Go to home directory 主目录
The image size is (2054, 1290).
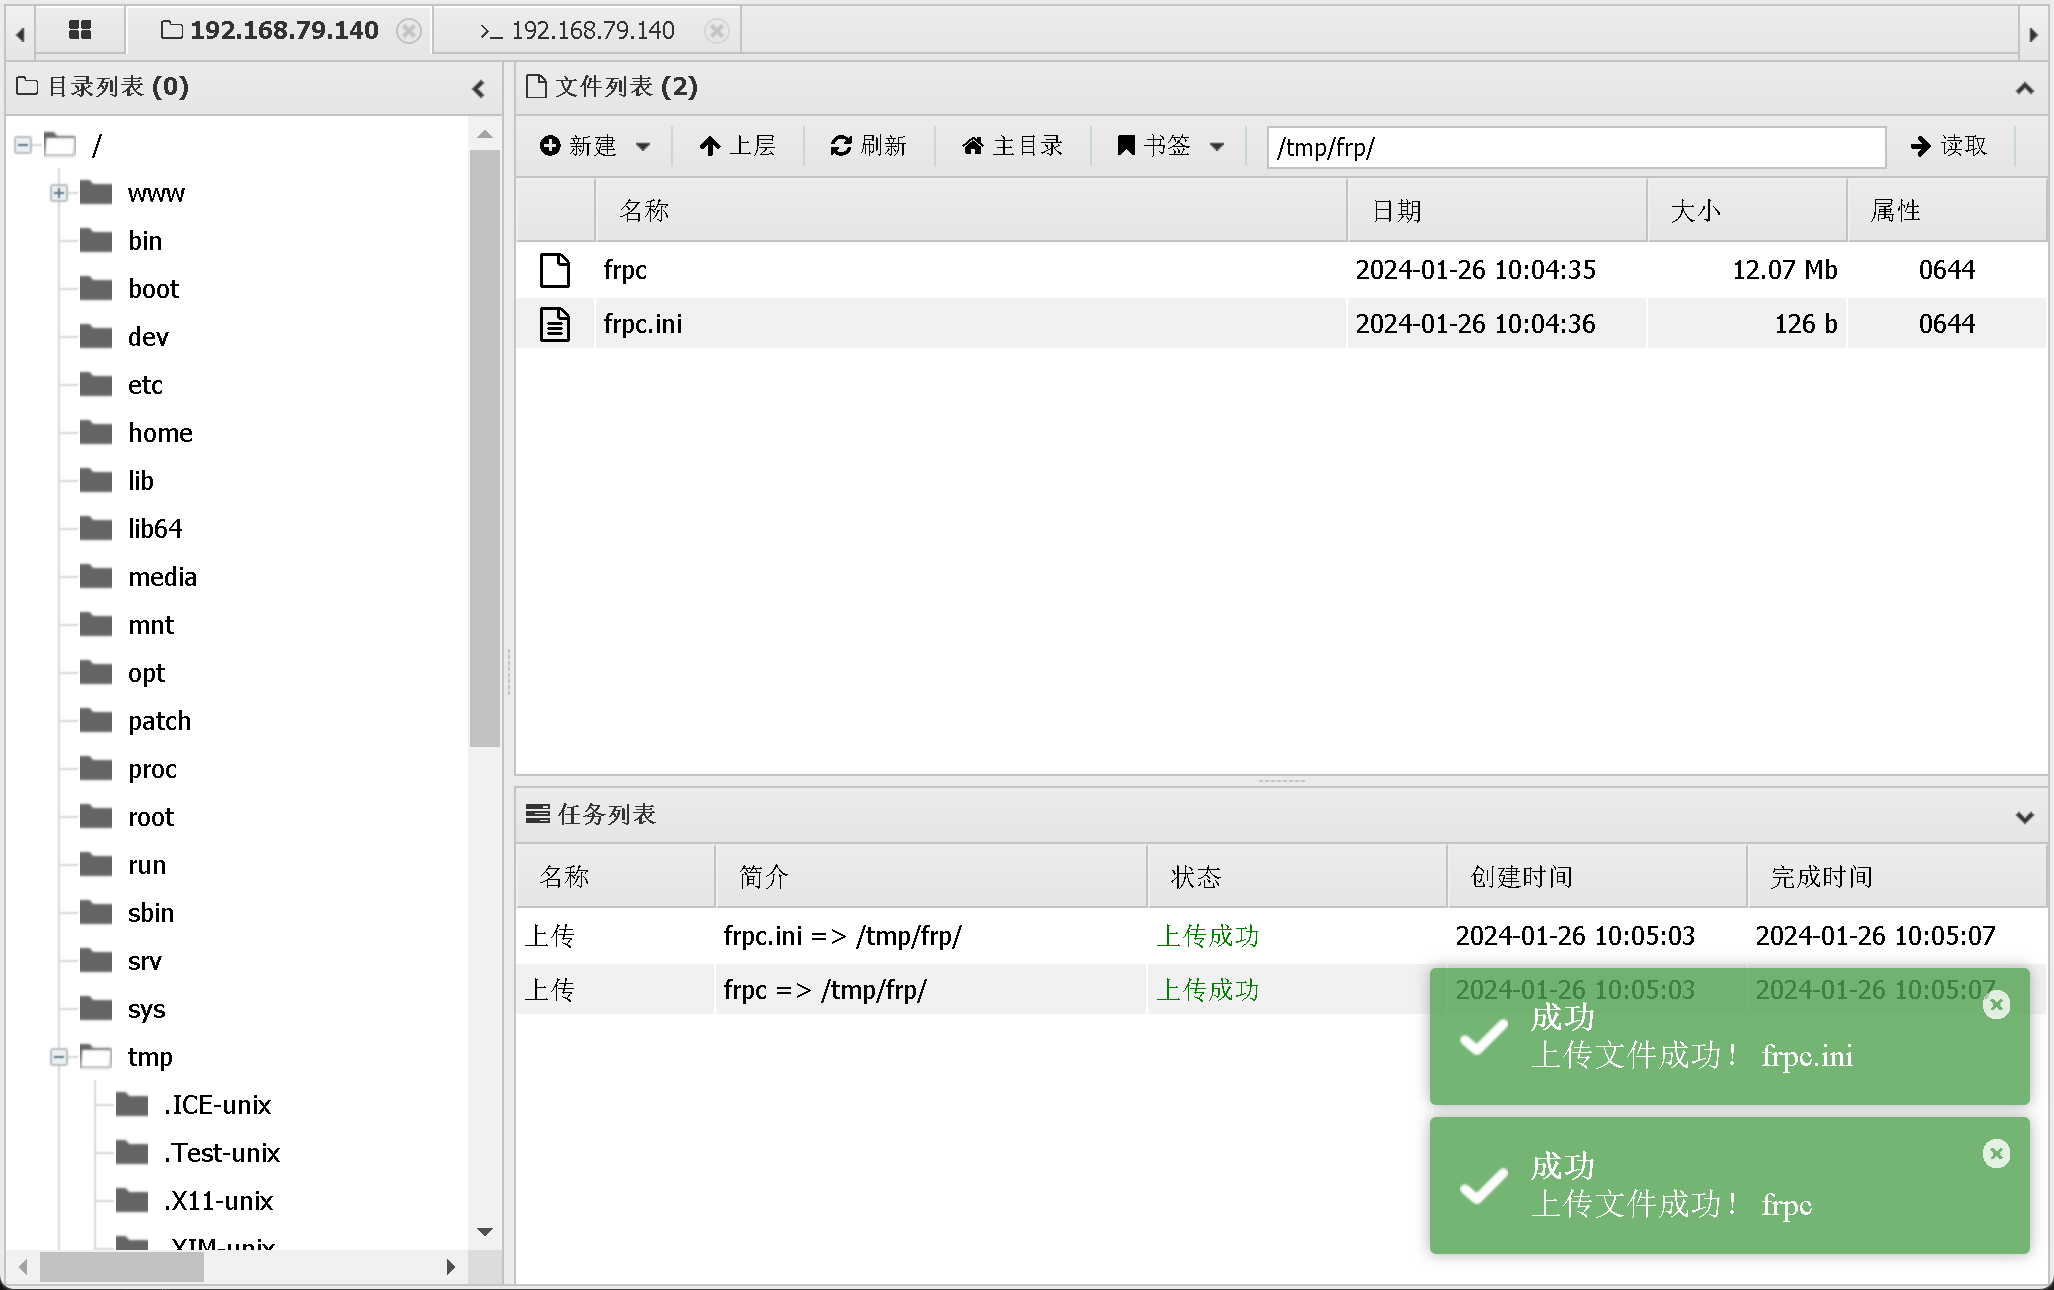pyautogui.click(x=1012, y=146)
